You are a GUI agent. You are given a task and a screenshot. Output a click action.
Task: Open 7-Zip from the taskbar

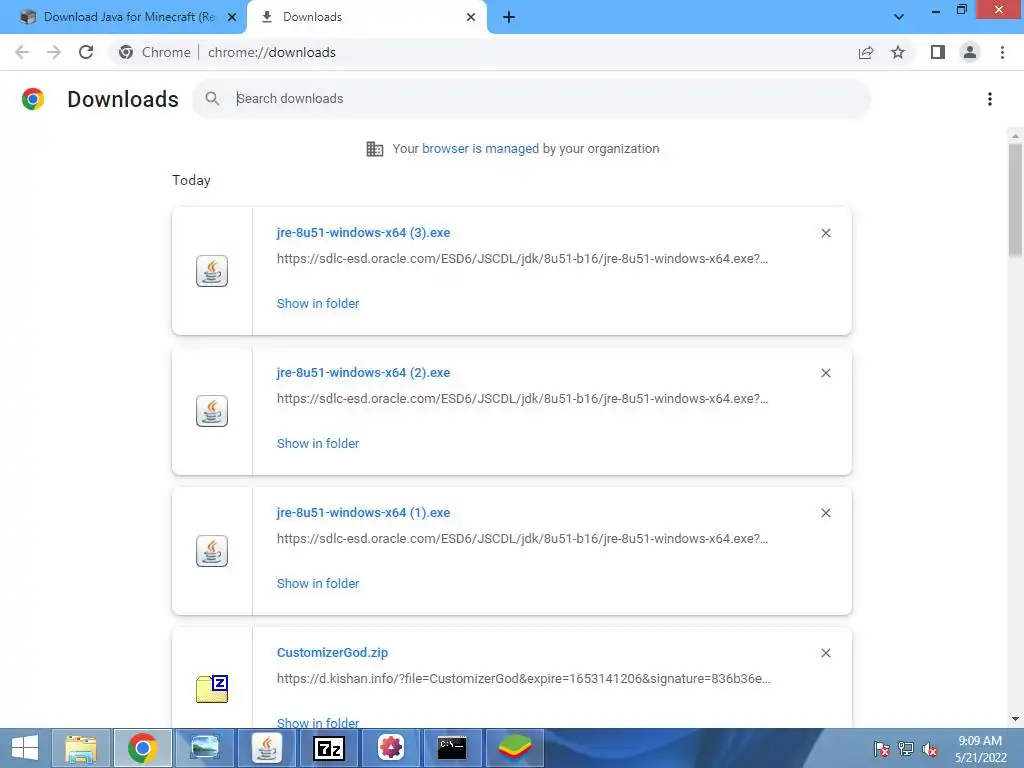click(x=328, y=748)
